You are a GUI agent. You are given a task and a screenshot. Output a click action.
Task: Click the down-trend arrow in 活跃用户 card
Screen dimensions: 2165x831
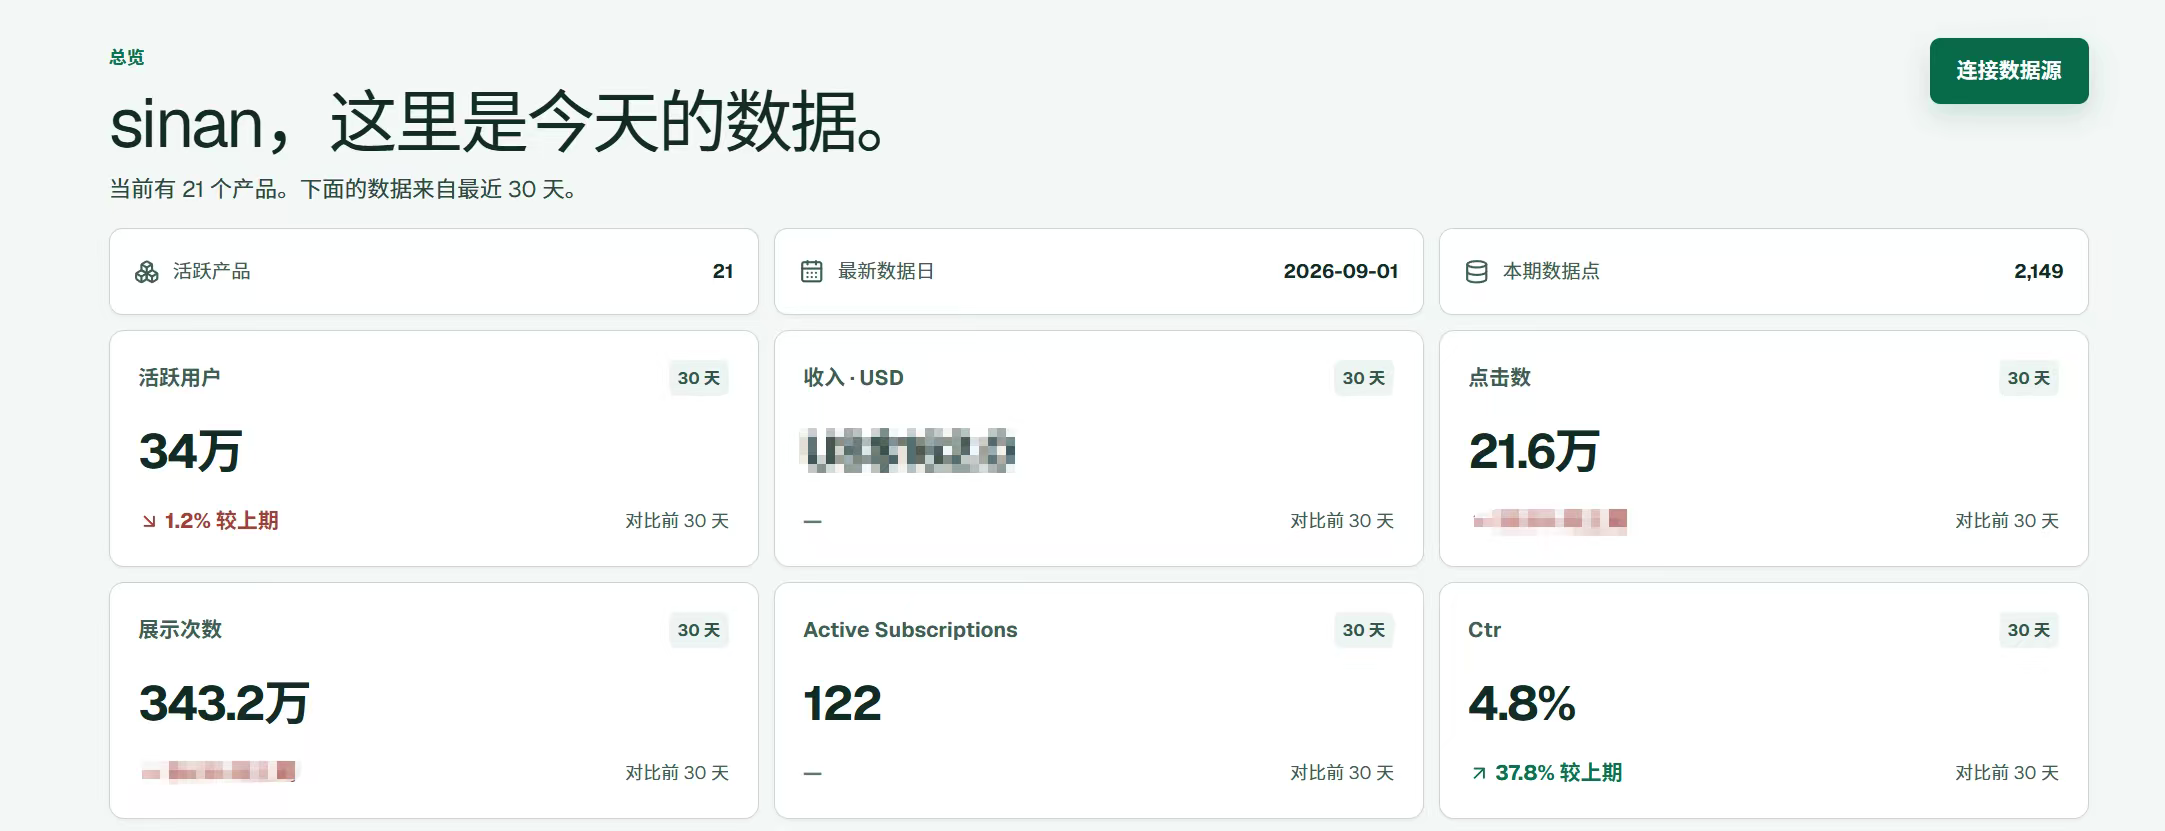pyautogui.click(x=149, y=521)
